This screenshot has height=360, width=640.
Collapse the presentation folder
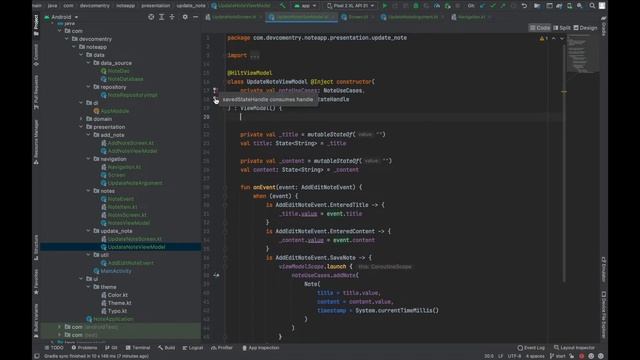click(81, 127)
